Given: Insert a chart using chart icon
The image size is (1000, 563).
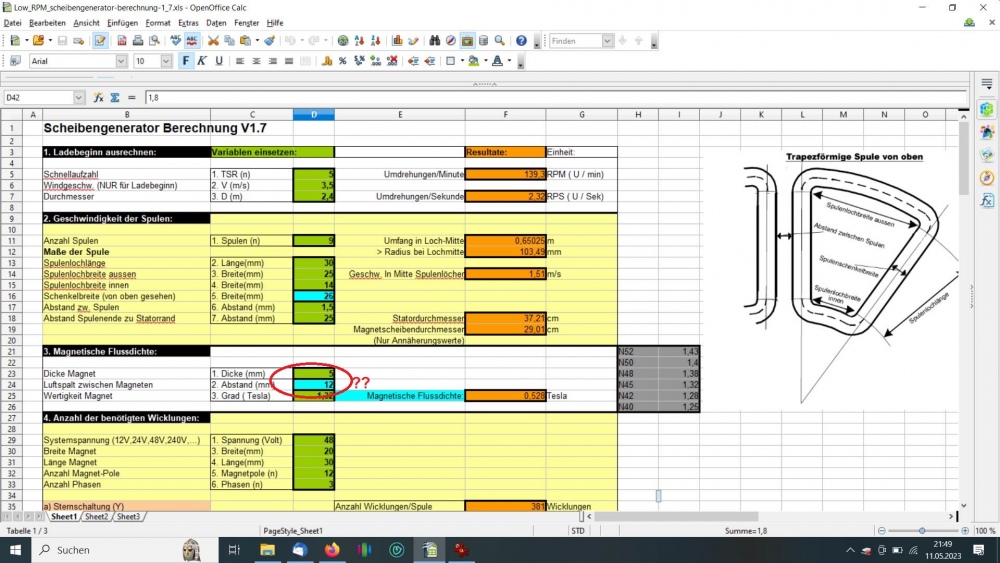Looking at the screenshot, I should [397, 41].
